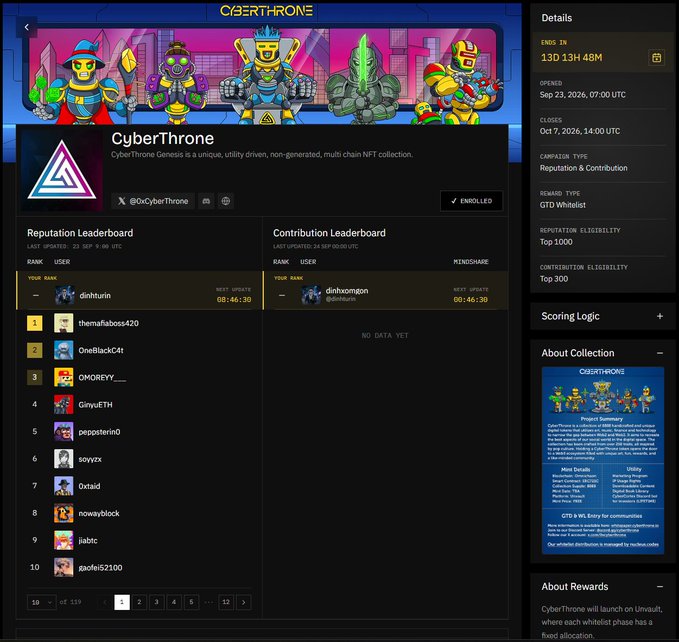
Task: Click the Reputation Leaderboard heading
Action: click(80, 233)
